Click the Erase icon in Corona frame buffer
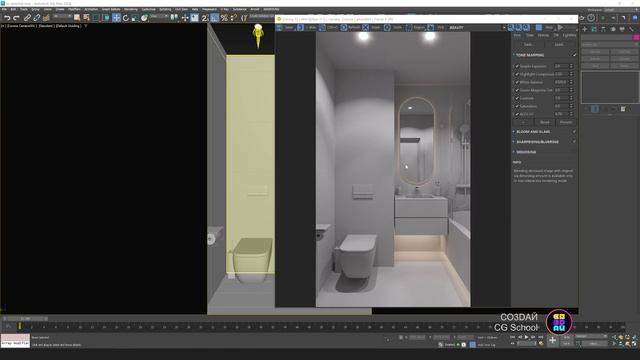This screenshot has width=640, height=360. coord(365,27)
